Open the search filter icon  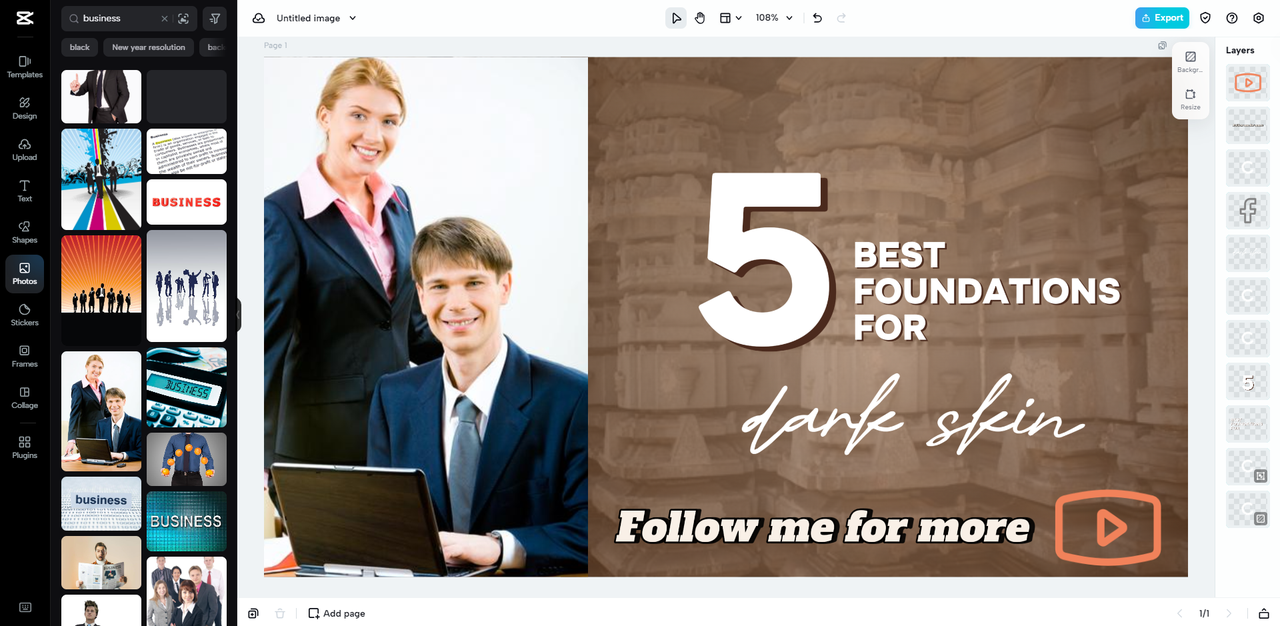pos(215,18)
